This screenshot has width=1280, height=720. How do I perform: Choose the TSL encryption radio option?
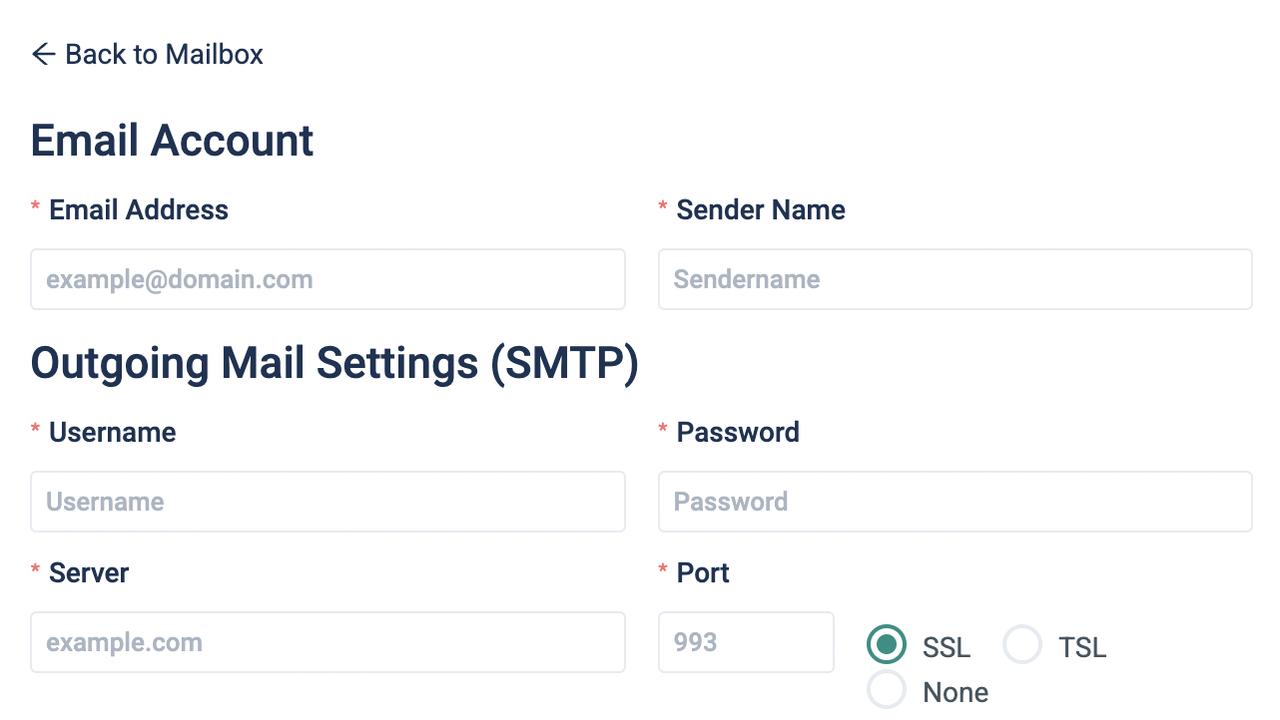1023,645
